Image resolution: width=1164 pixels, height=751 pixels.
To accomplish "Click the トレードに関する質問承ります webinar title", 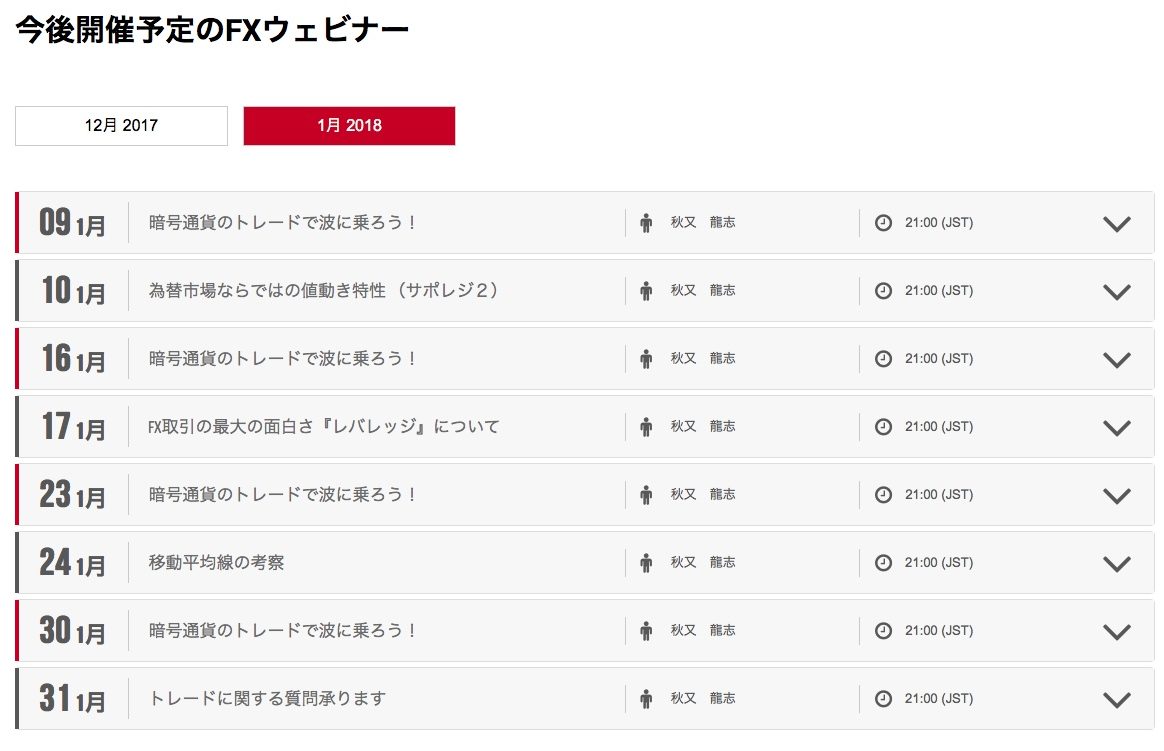I will 267,699.
